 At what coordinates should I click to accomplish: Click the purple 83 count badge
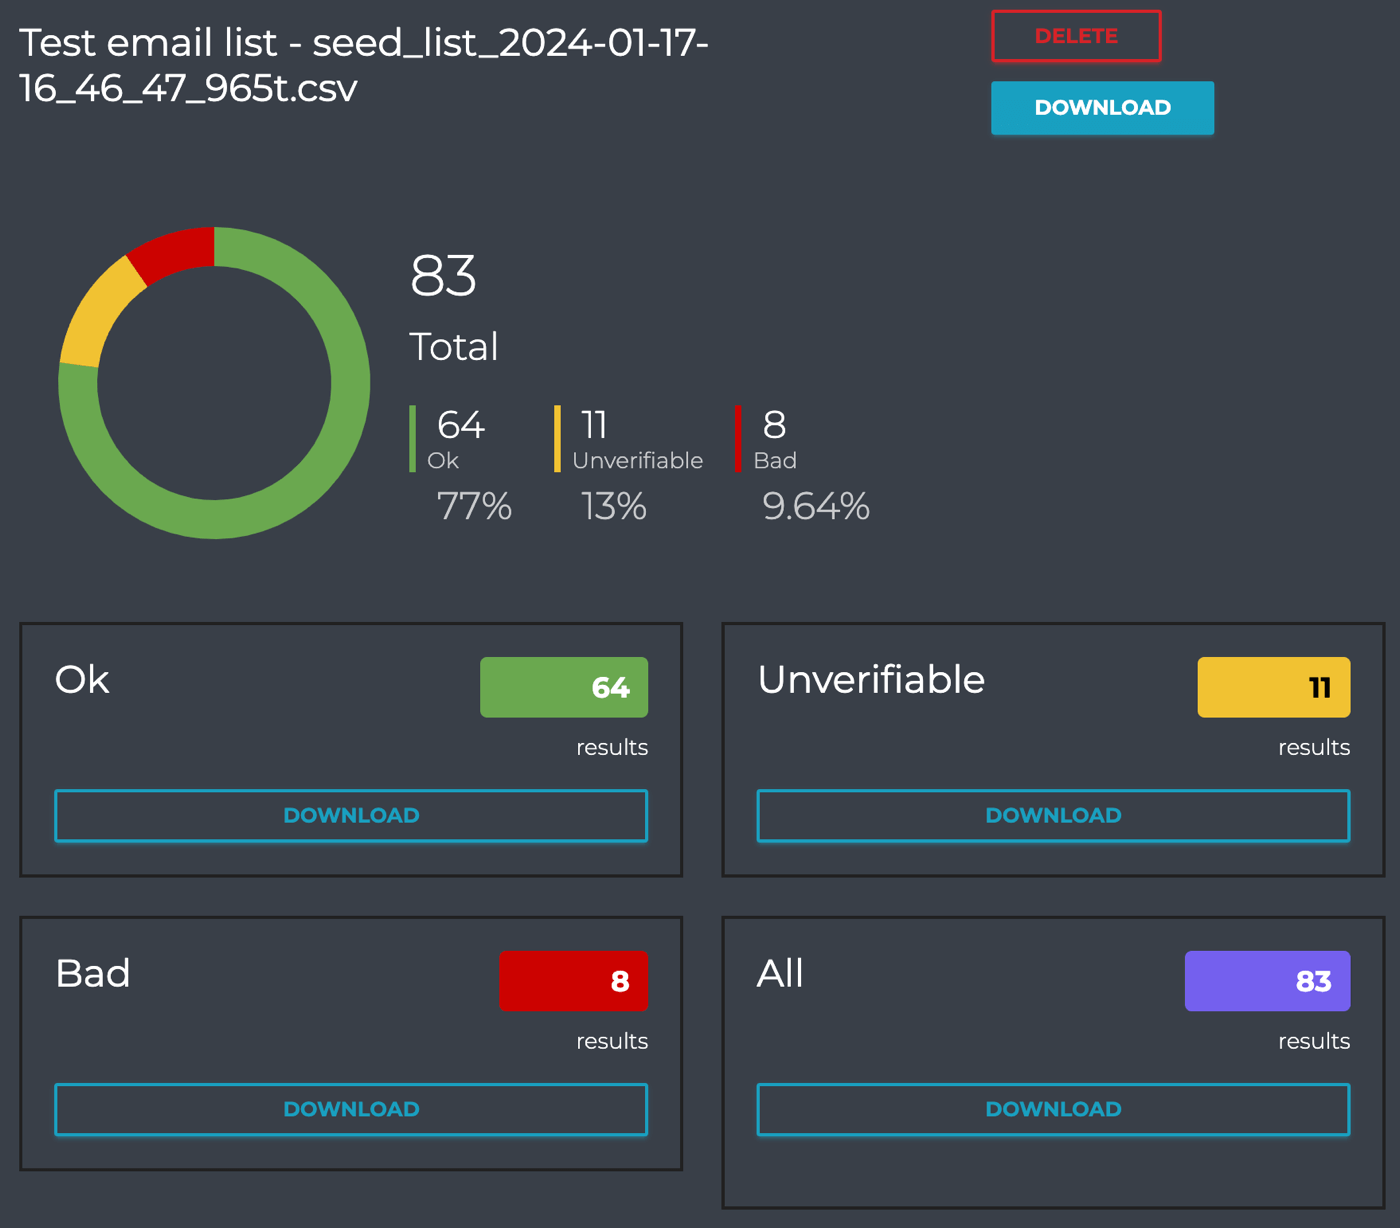tap(1268, 981)
